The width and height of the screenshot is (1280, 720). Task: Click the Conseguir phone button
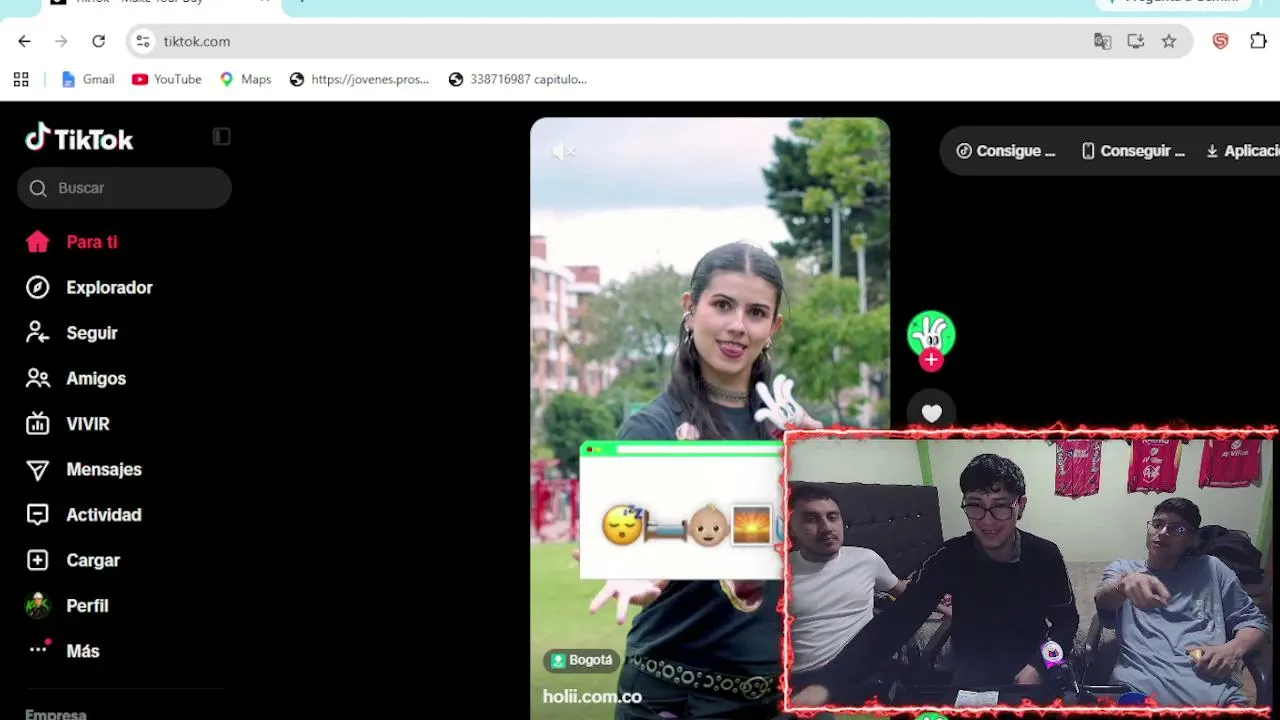(1132, 151)
